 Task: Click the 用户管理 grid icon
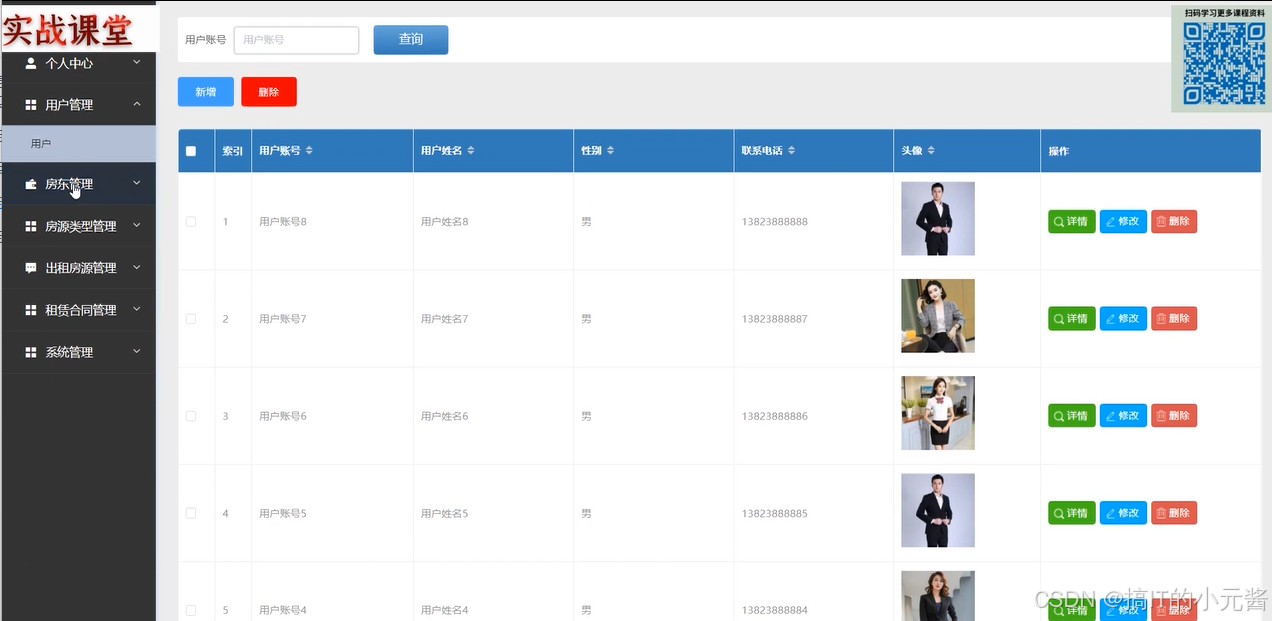(31, 105)
